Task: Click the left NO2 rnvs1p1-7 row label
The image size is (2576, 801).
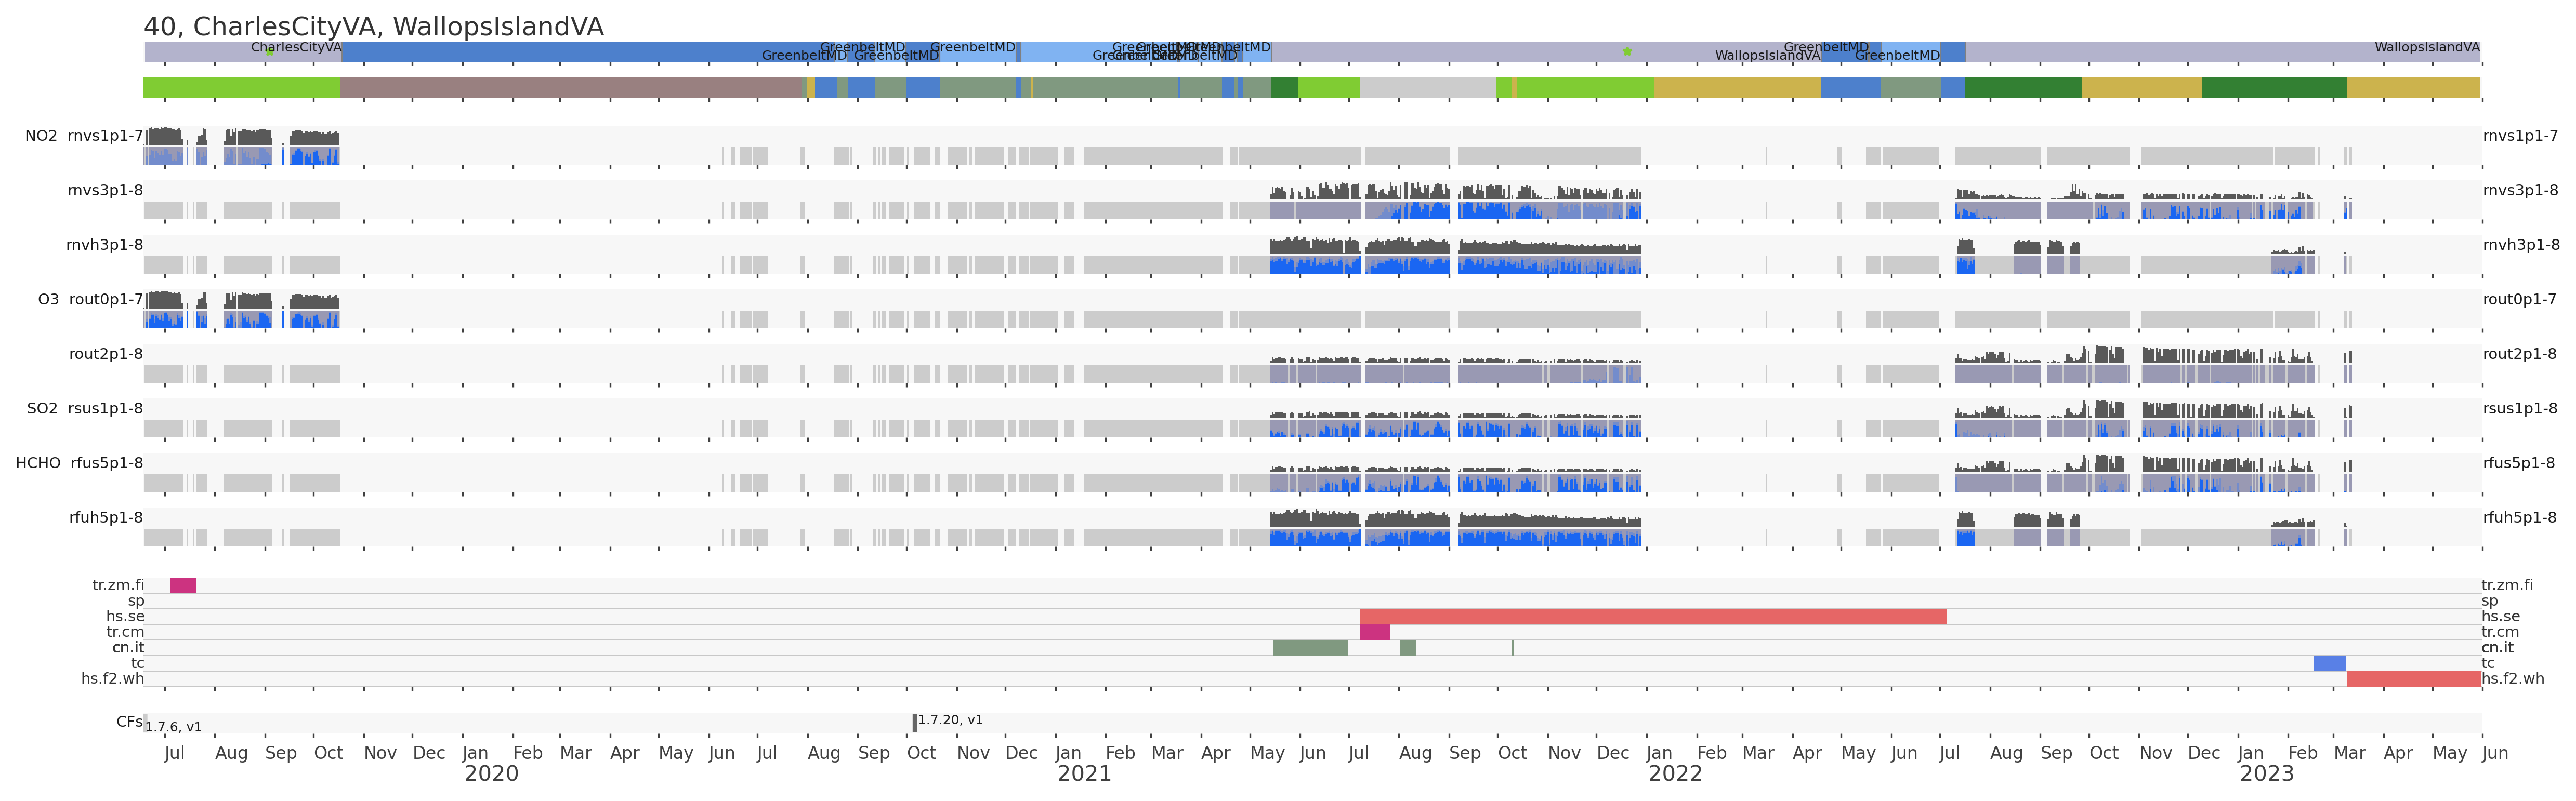Action: click(x=84, y=136)
